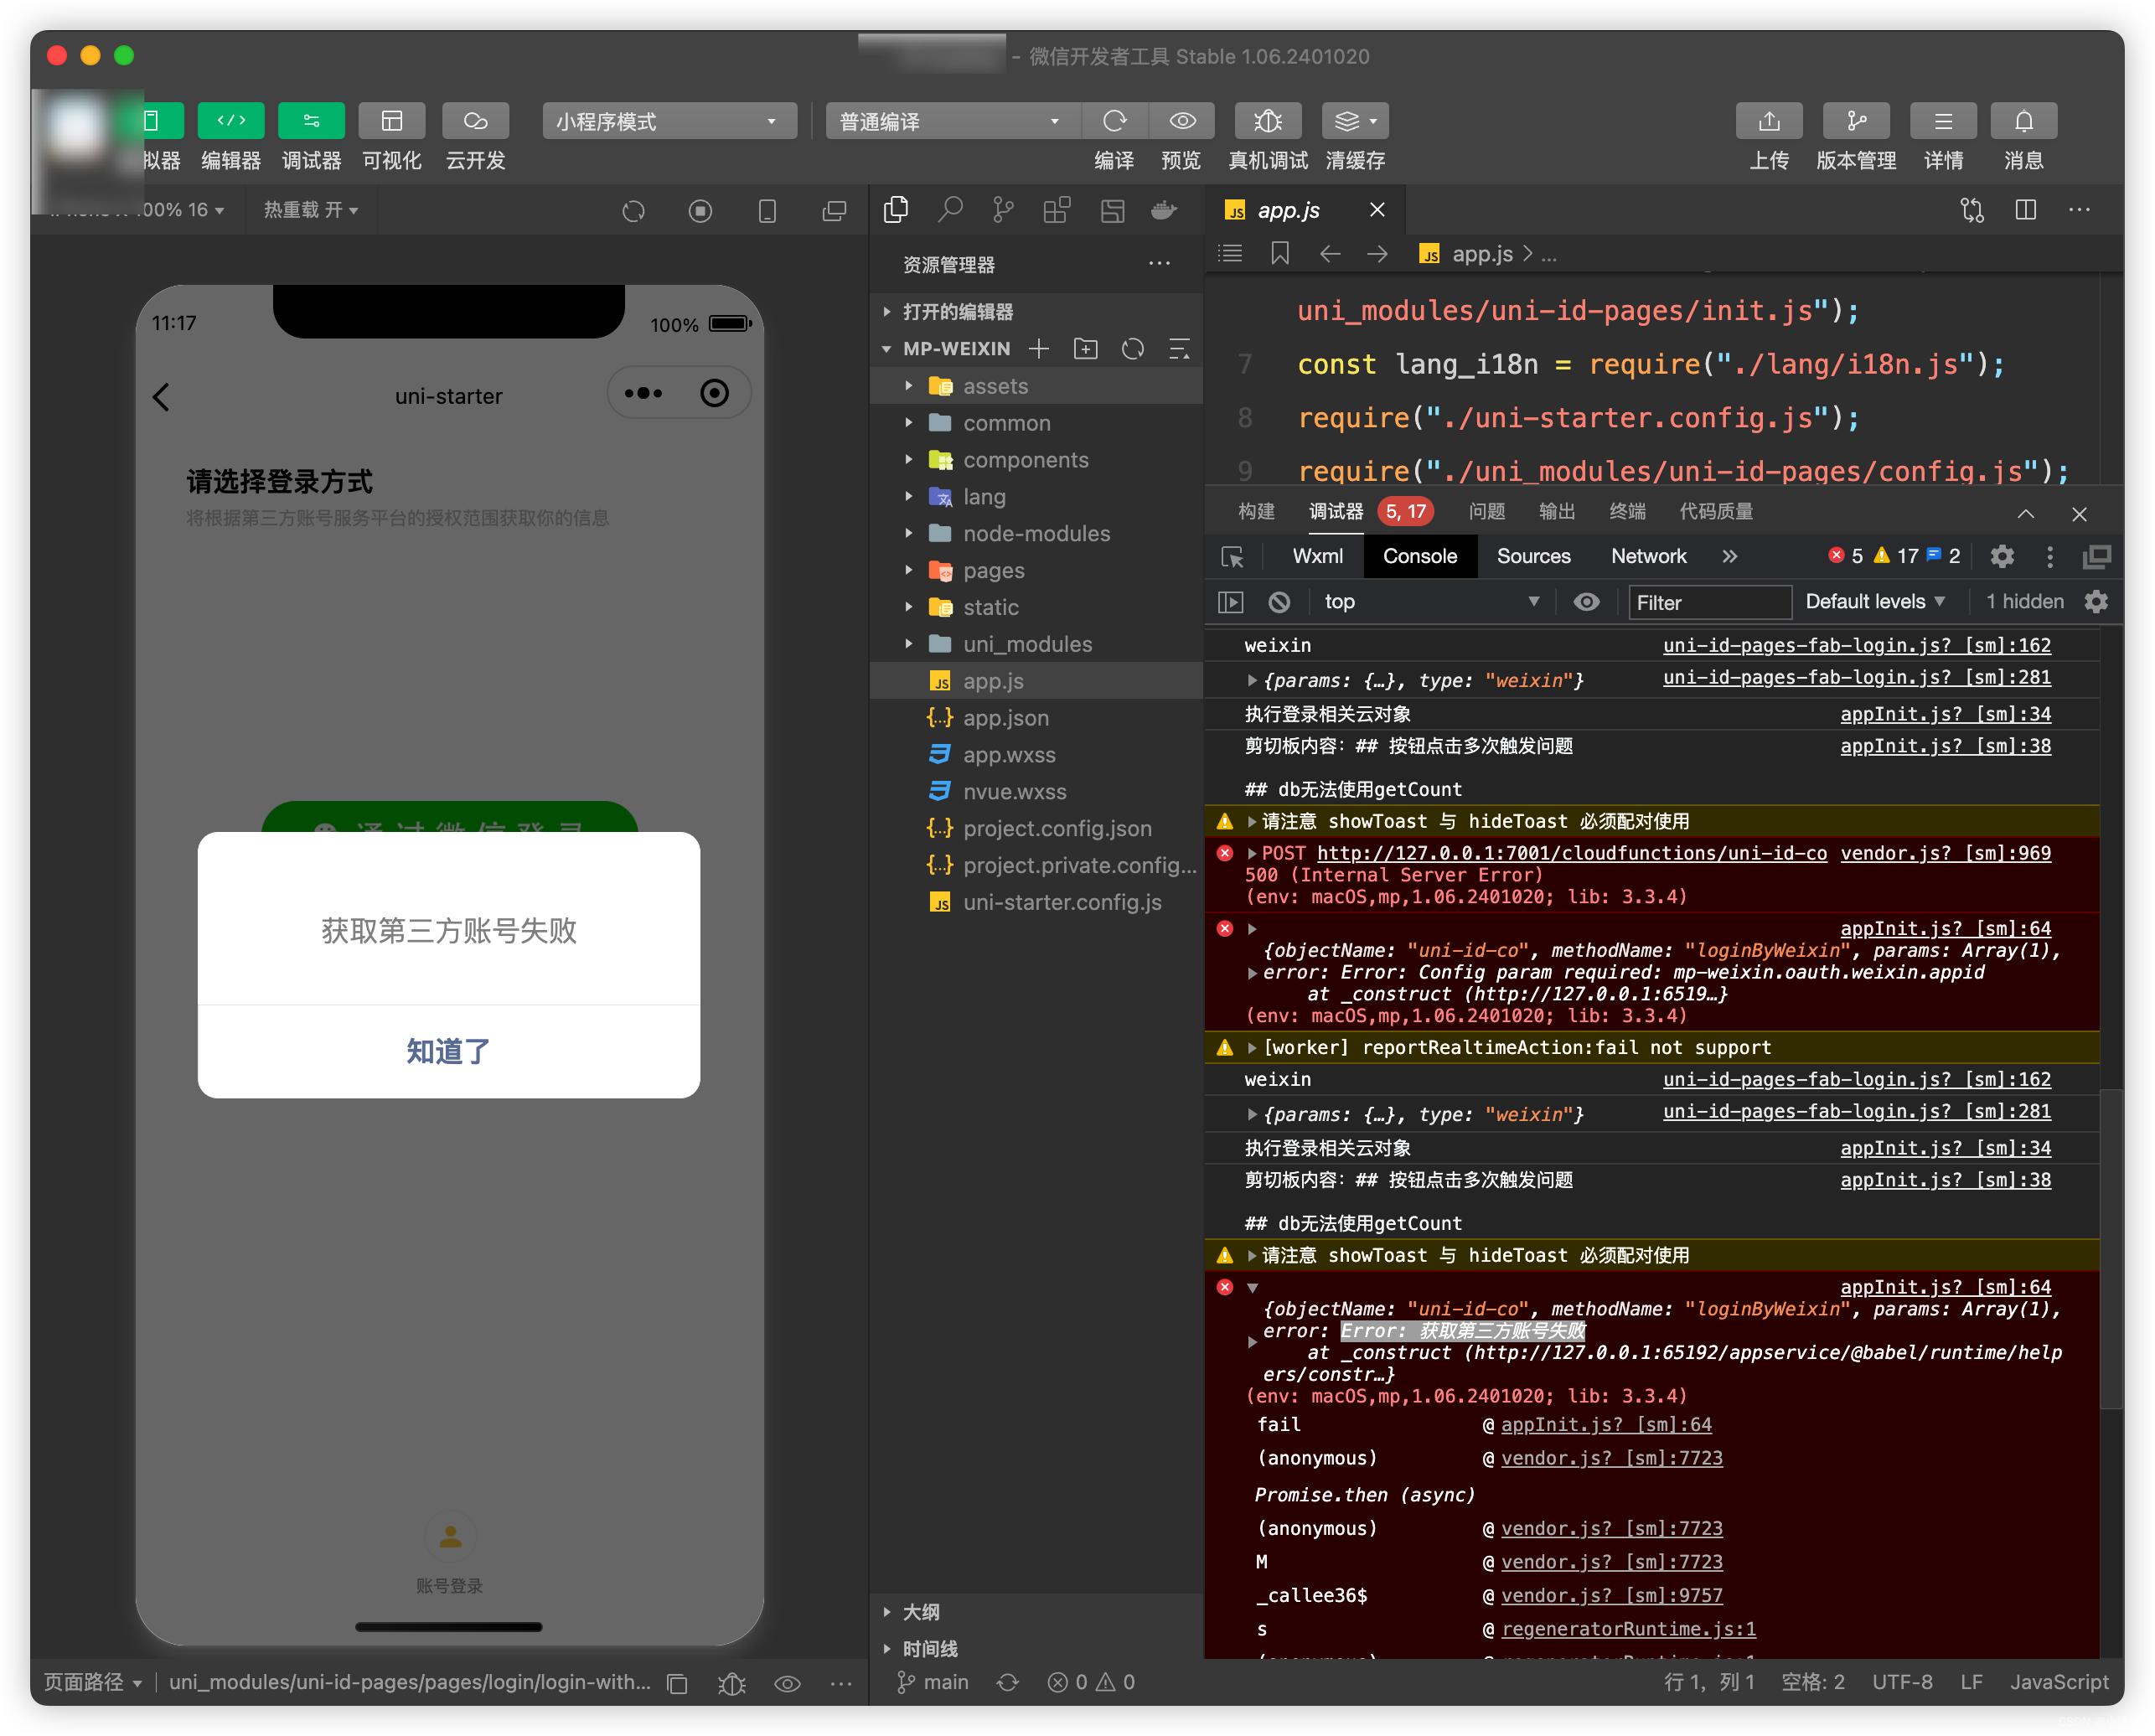Expand the 大纲 outline section
Image resolution: width=2155 pixels, height=1736 pixels.
click(x=1036, y=1611)
